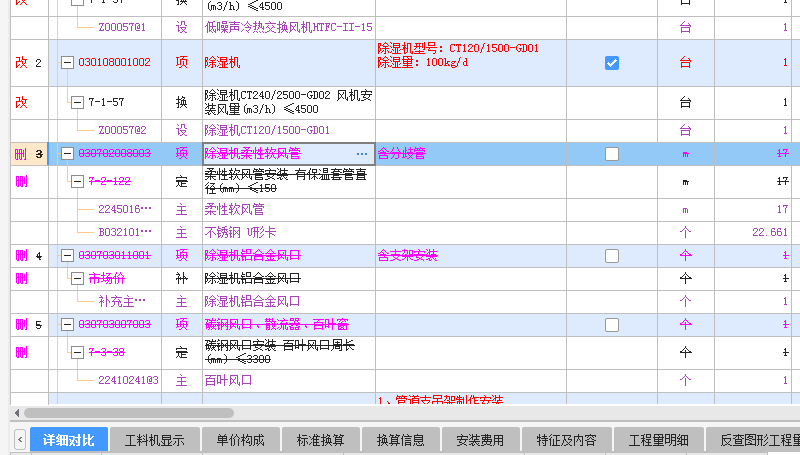Switch to the 详细对比 tab
Screen dimensions: 800x455
click(69, 440)
